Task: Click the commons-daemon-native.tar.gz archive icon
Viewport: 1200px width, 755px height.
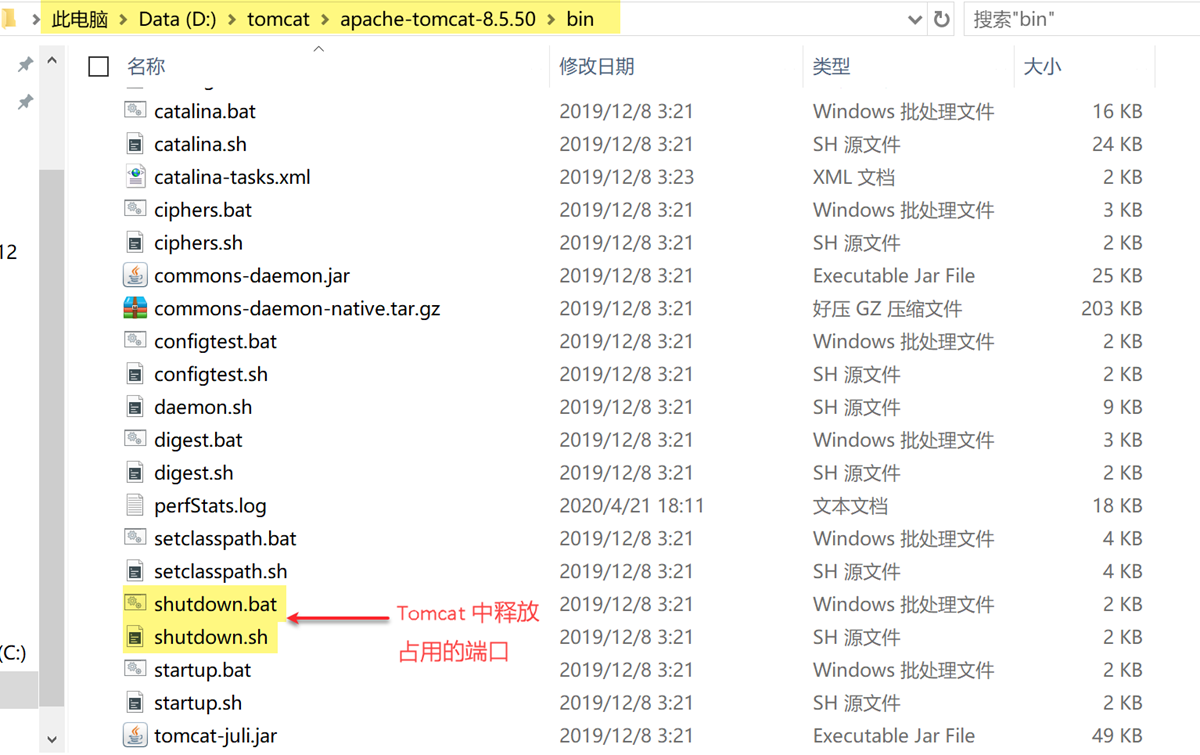Action: point(135,308)
